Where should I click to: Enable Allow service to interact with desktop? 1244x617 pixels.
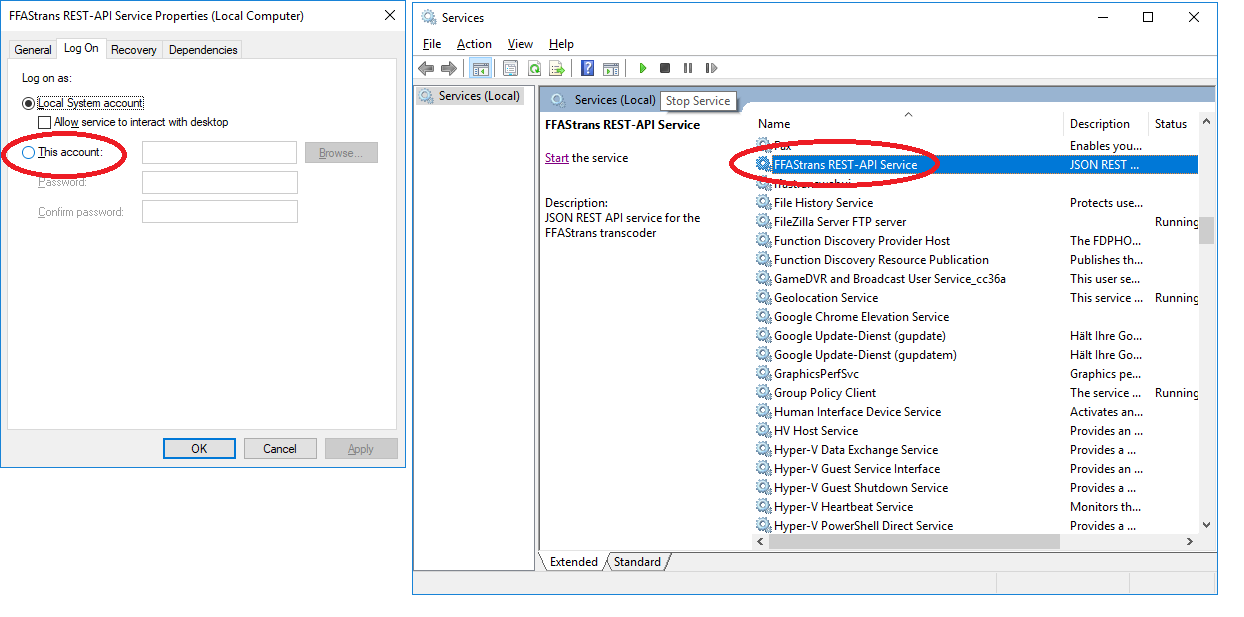pyautogui.click(x=44, y=122)
